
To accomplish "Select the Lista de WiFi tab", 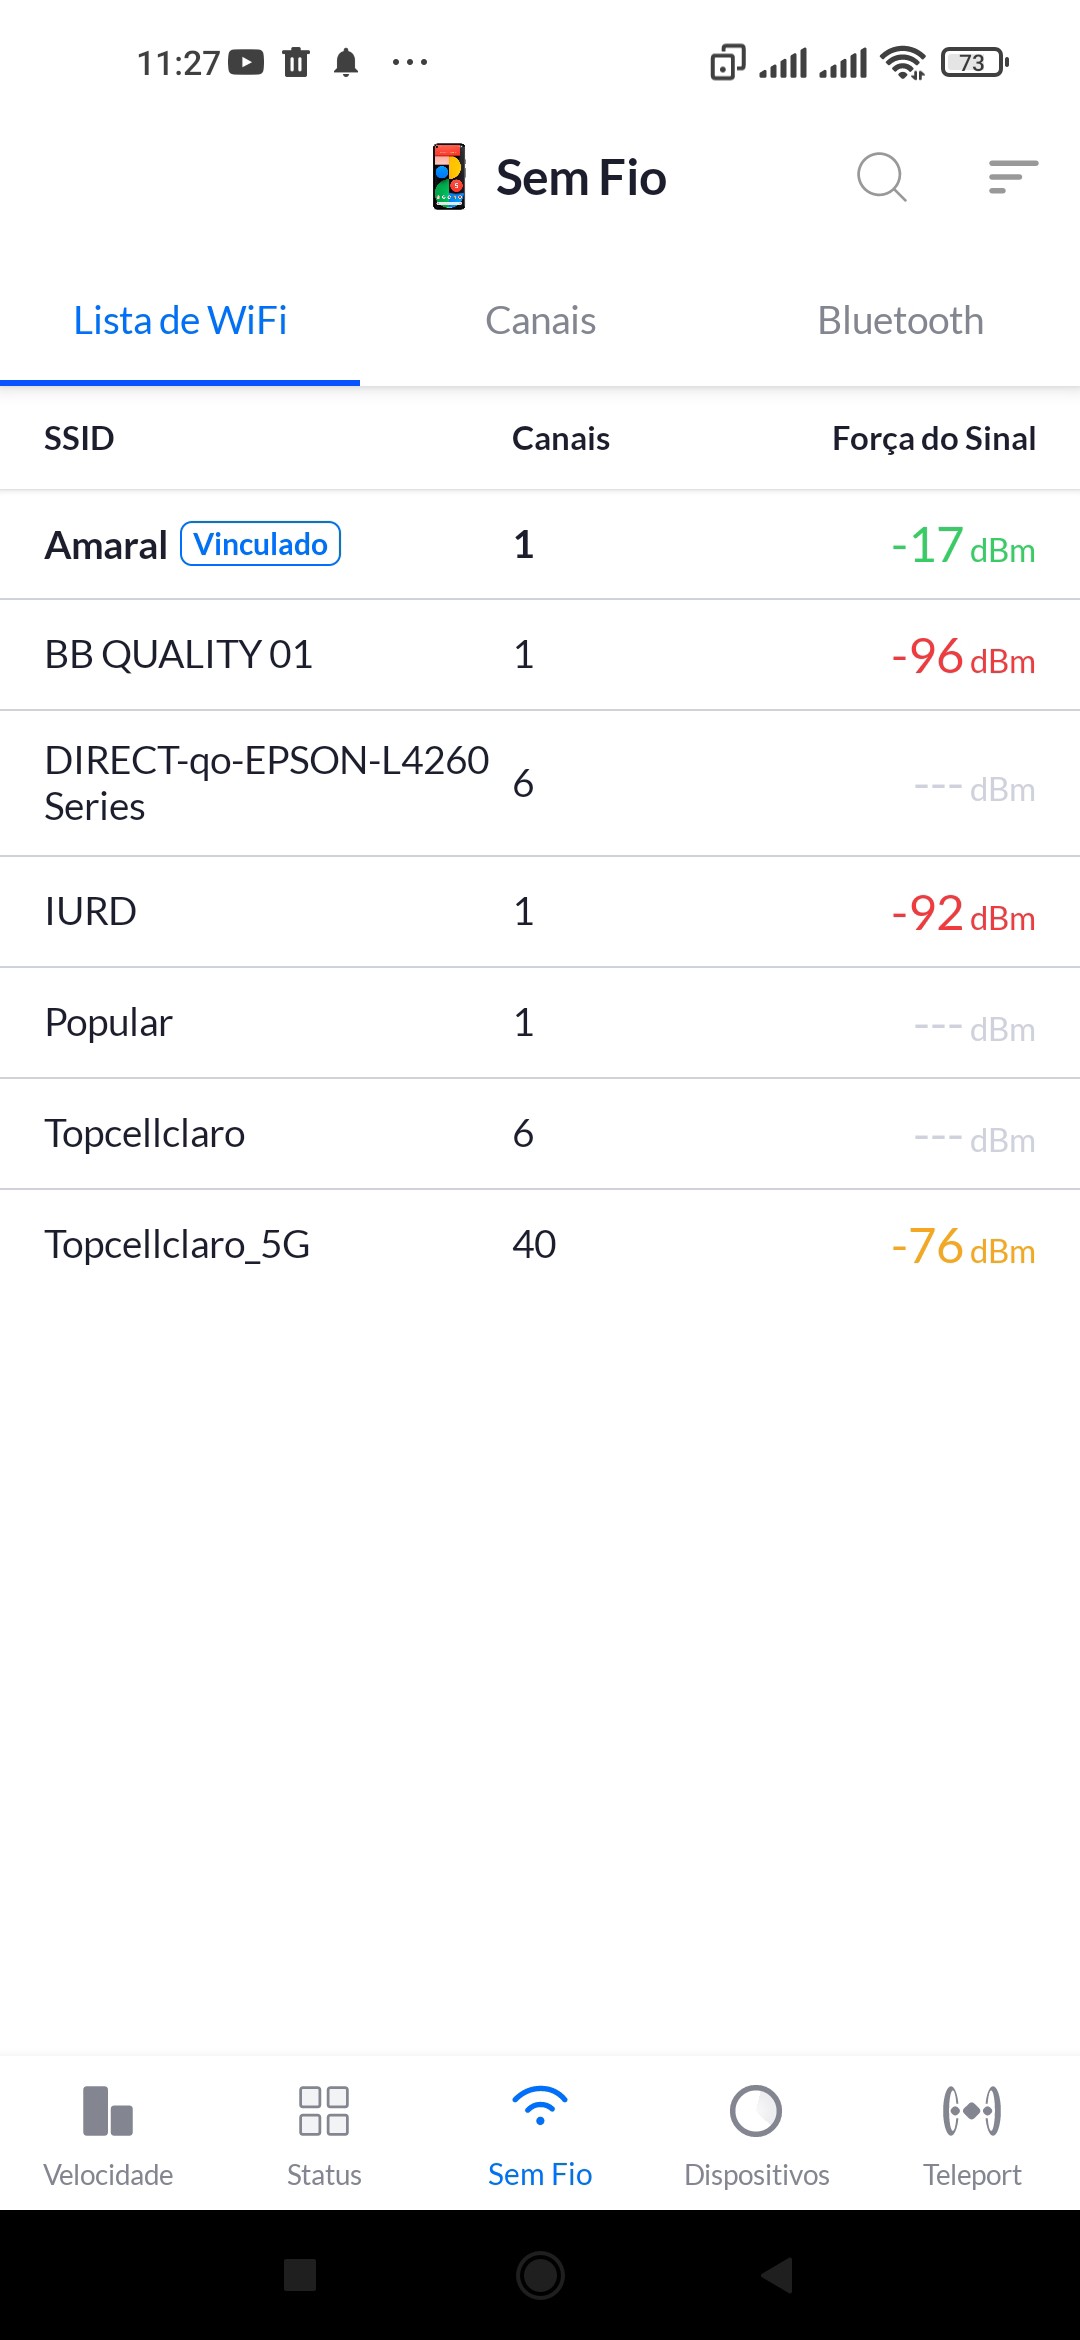I will click(x=180, y=321).
